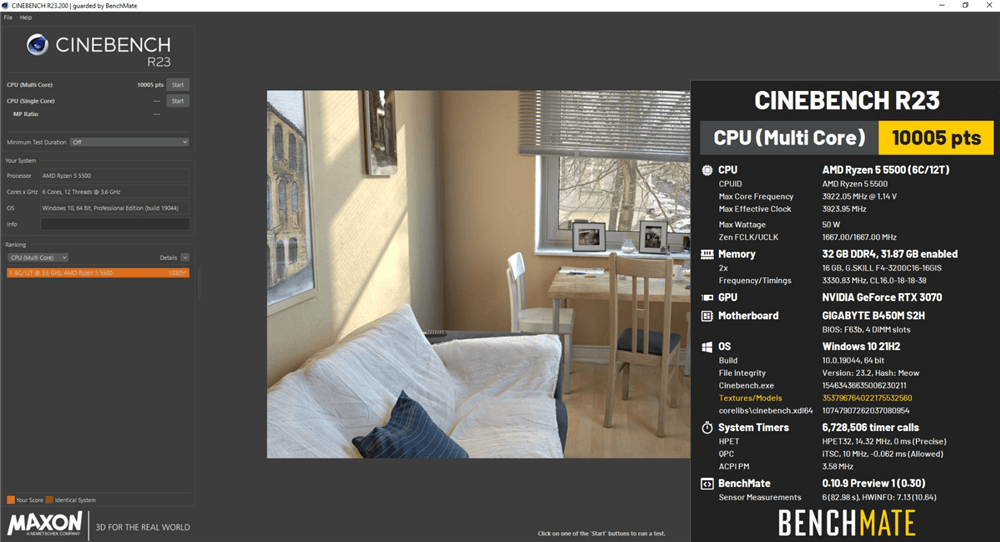Click the Windows logo OS icon

pos(708,347)
